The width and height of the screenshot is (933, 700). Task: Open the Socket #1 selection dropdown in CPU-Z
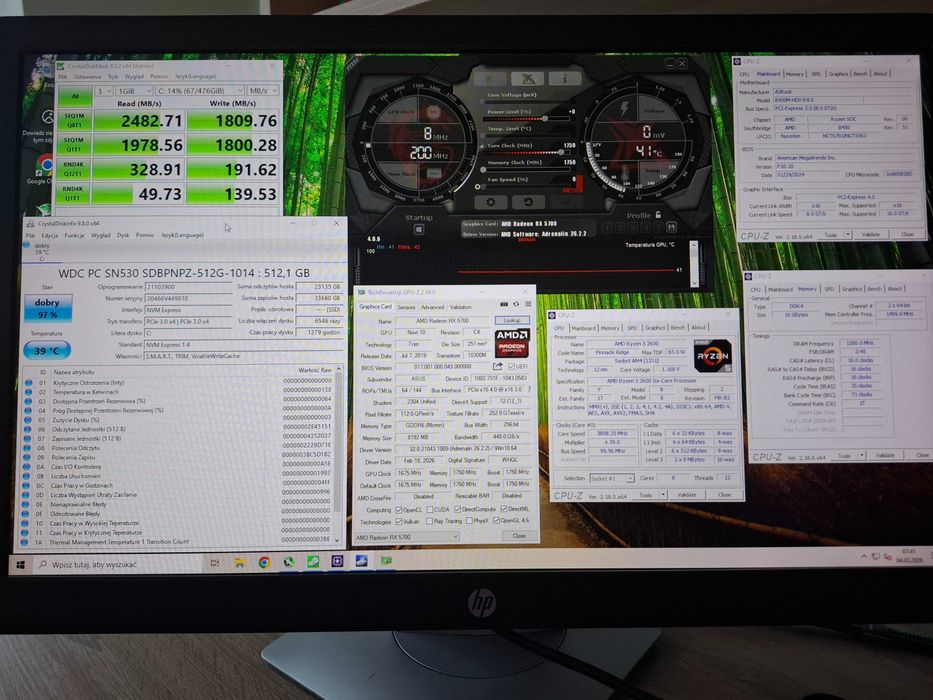pos(612,478)
